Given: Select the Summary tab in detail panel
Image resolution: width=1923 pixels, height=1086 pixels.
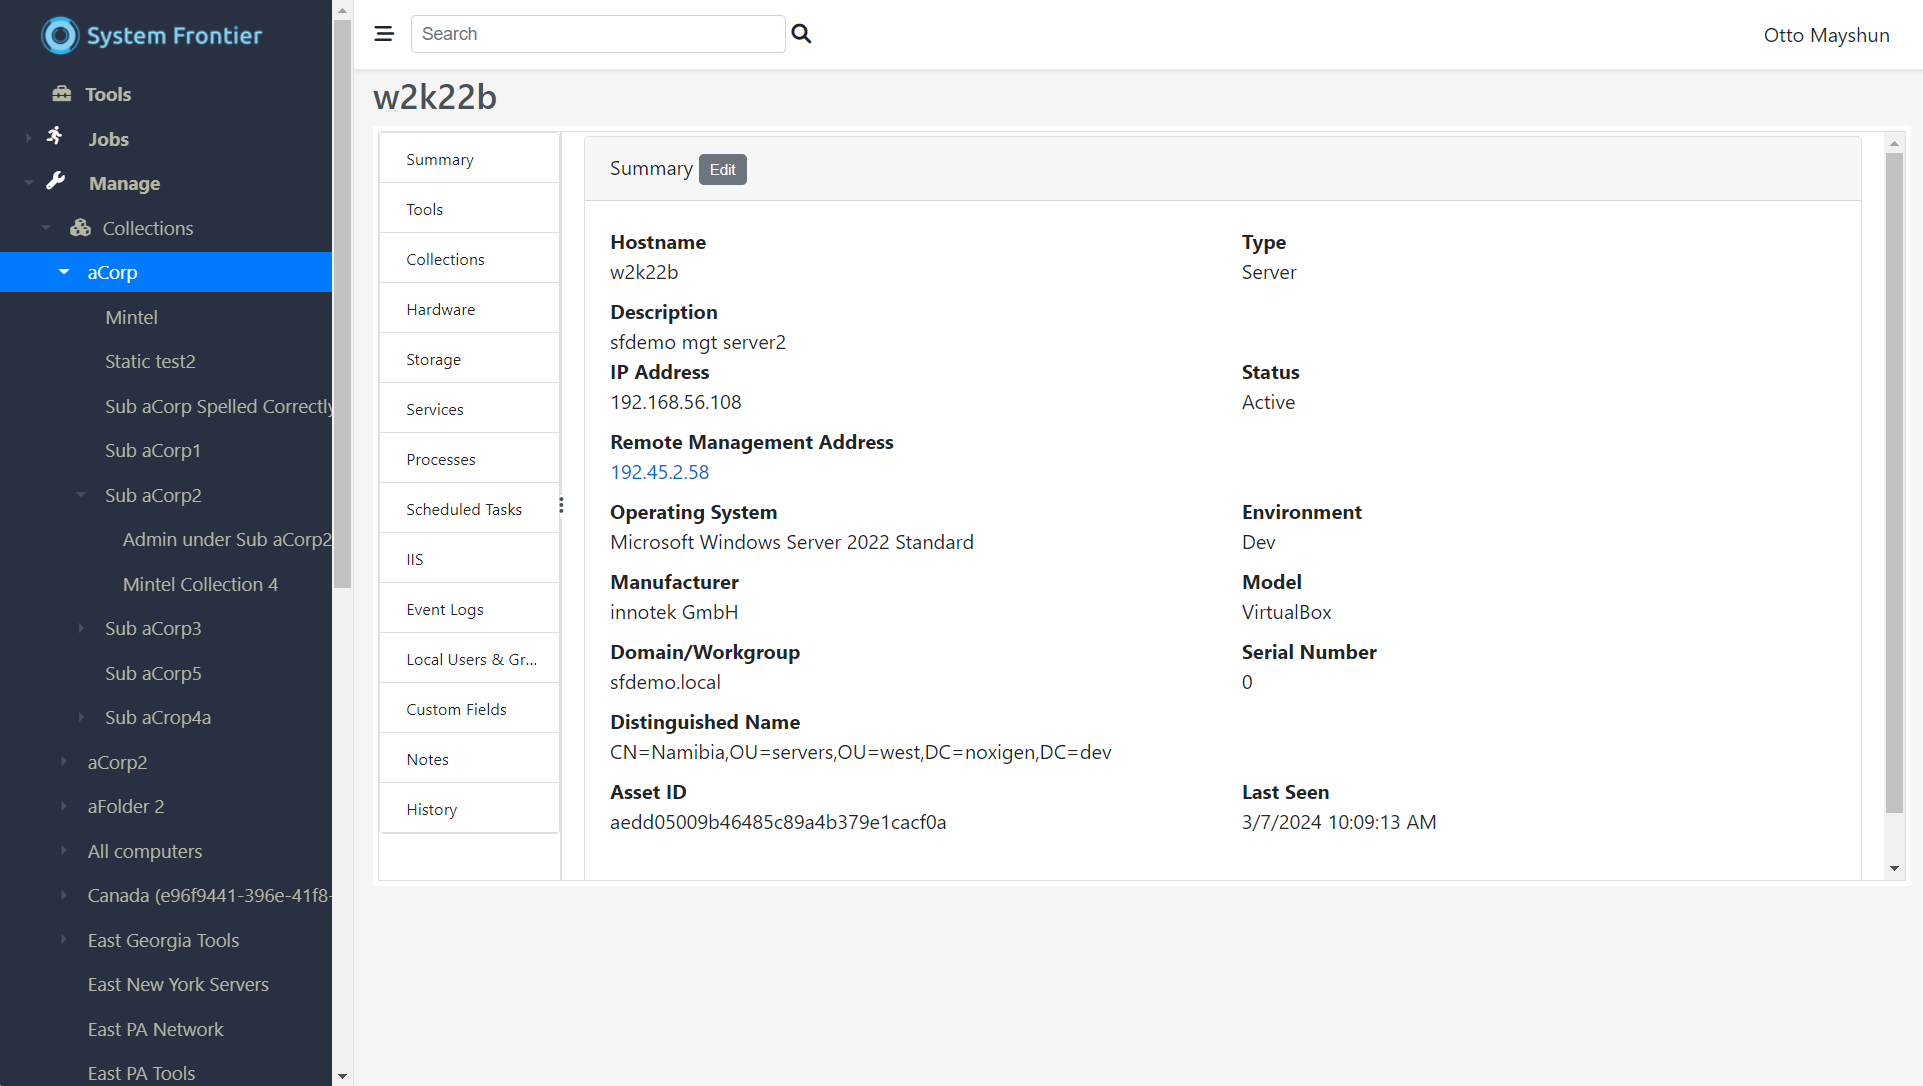Looking at the screenshot, I should tap(440, 159).
